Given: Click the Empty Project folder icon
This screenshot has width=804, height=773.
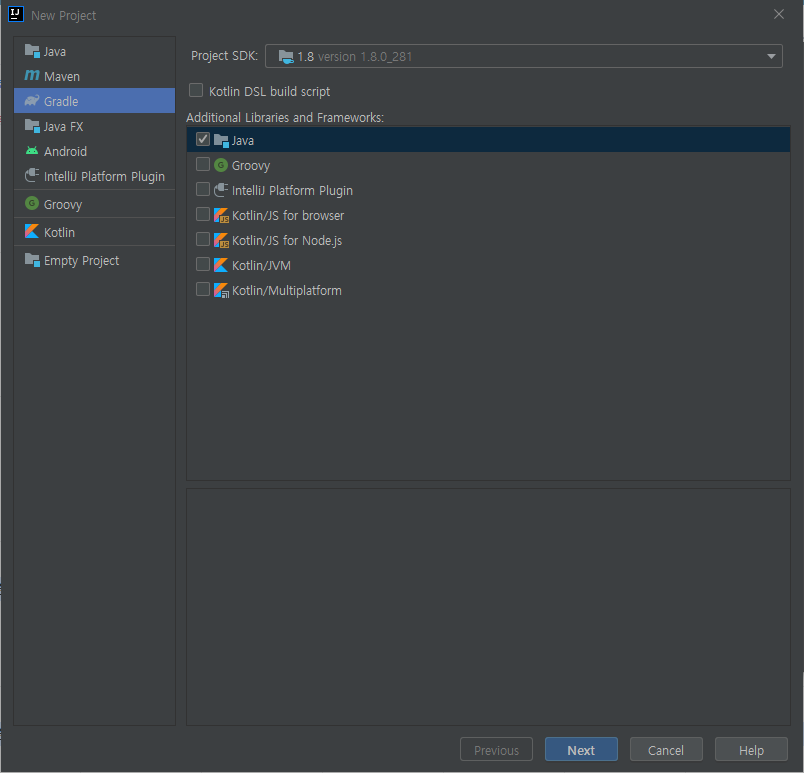Looking at the screenshot, I should [32, 260].
